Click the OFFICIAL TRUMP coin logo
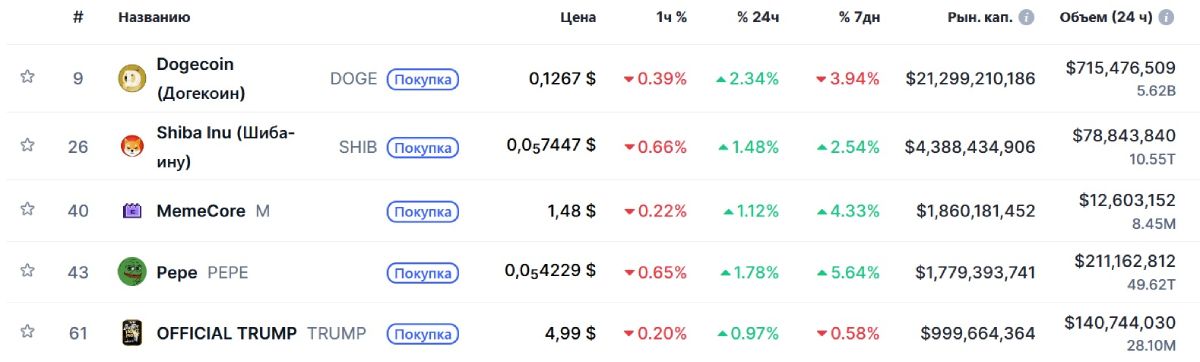Viewport: 1200px width, 362px height. click(132, 333)
